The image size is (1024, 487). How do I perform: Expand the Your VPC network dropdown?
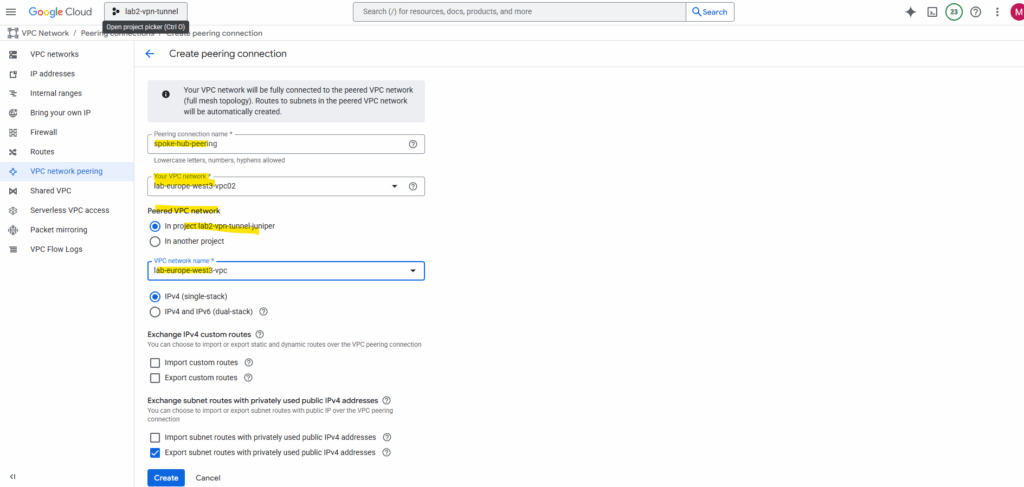[x=395, y=186]
